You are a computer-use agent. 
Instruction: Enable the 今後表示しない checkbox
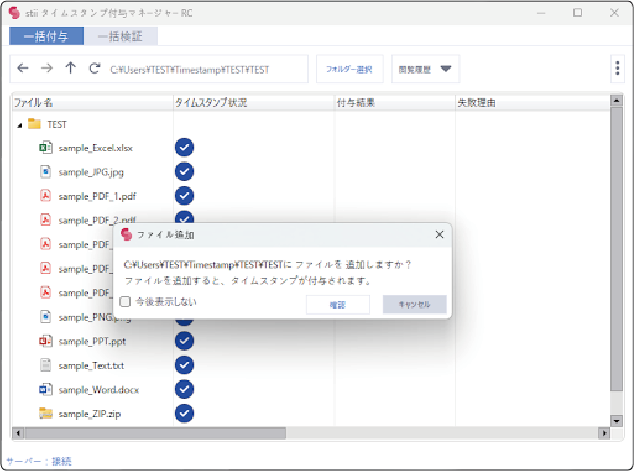pos(125,302)
